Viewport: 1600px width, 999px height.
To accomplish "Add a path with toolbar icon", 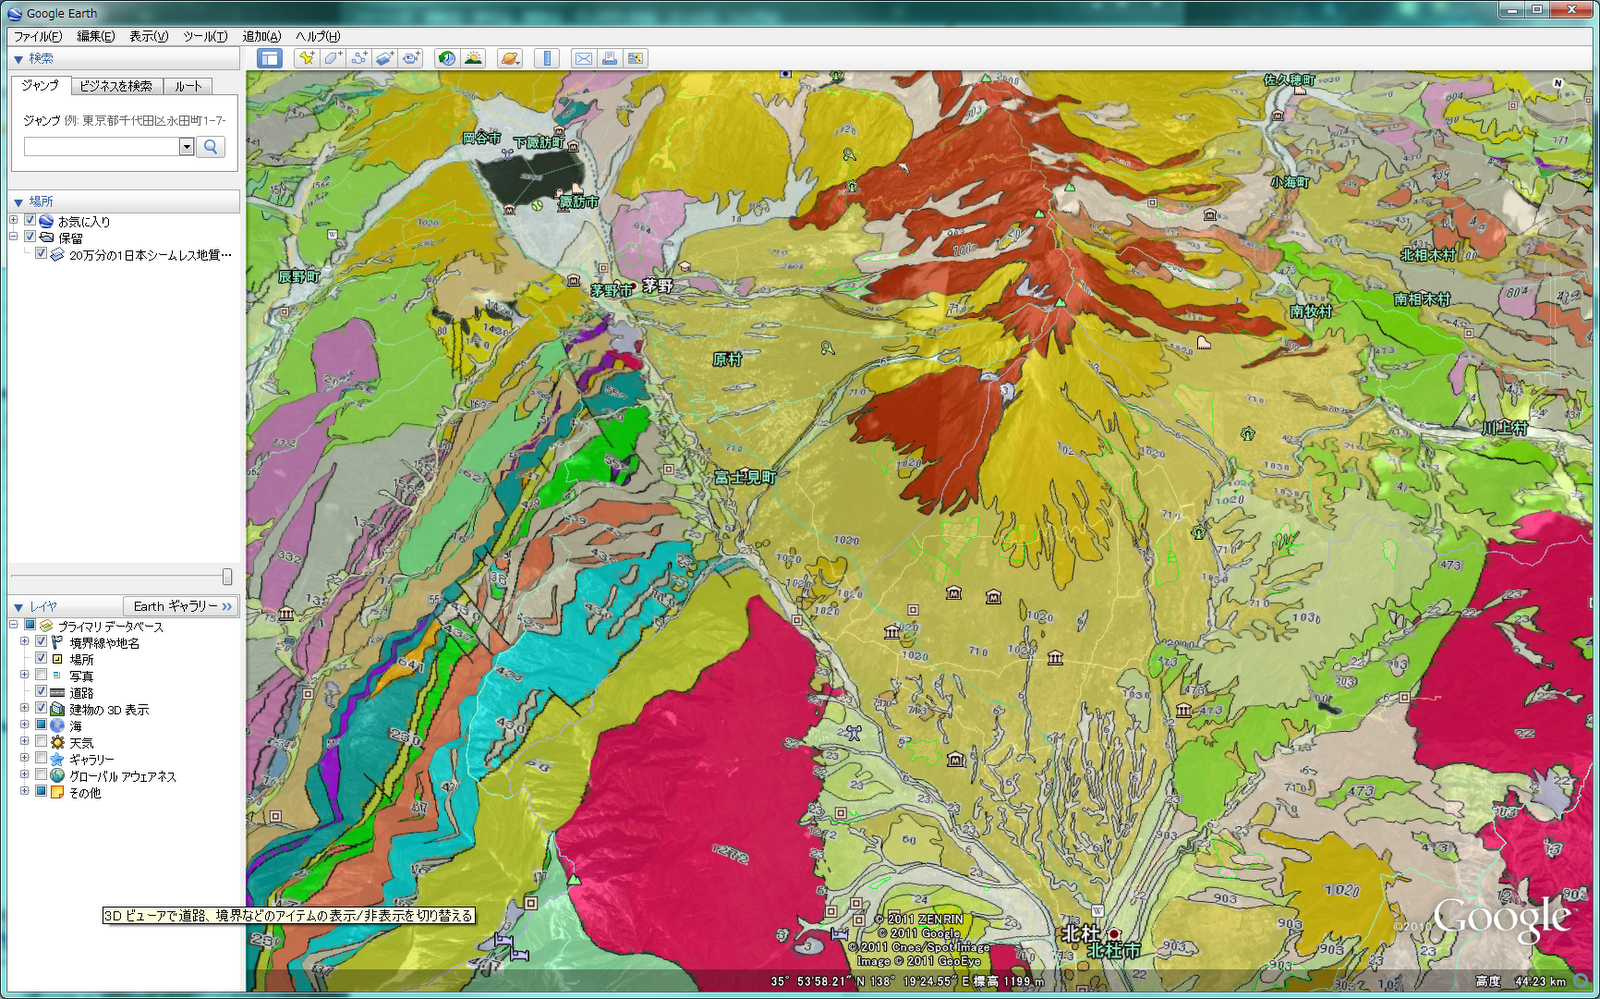I will coord(358,58).
